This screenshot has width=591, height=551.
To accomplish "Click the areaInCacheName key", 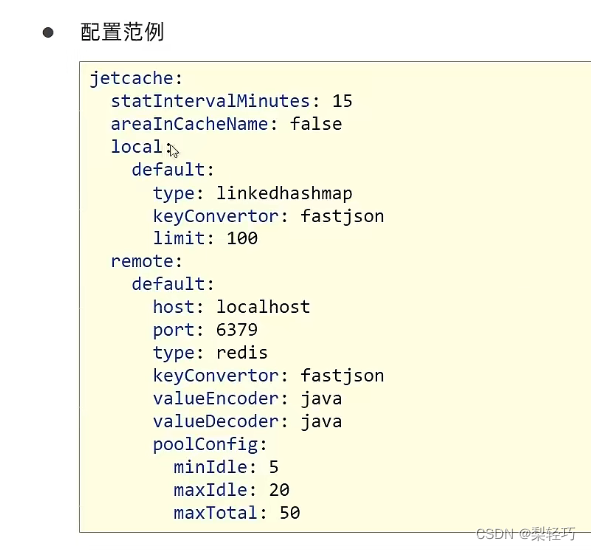I will 189,124.
